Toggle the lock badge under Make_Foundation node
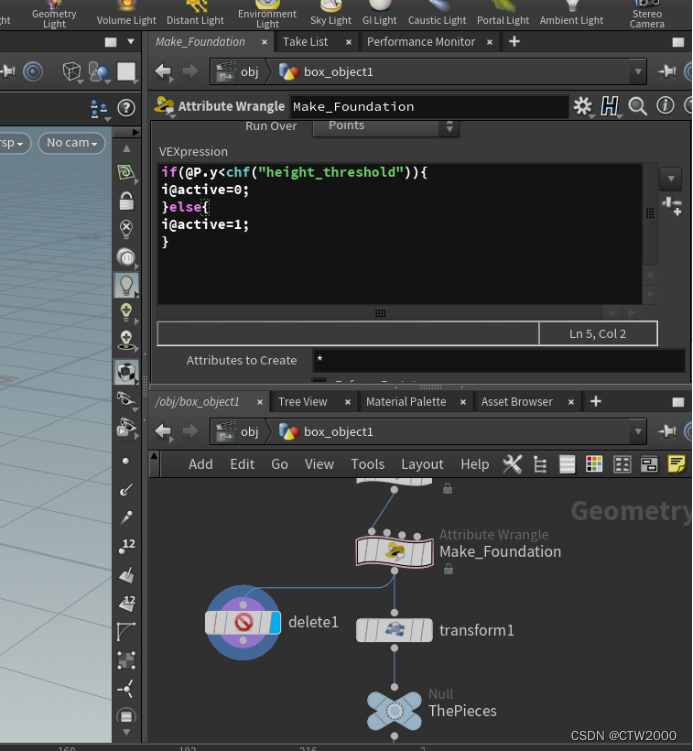The image size is (693, 751). [x=448, y=569]
